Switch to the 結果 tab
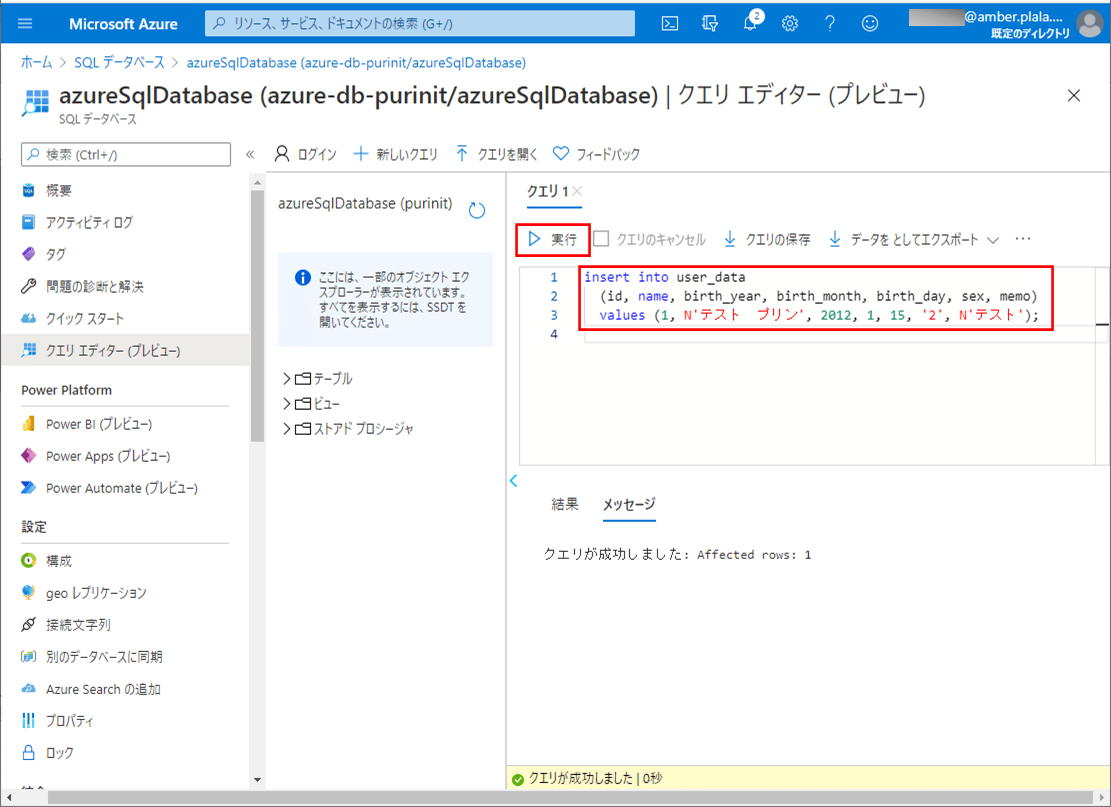 [x=565, y=504]
